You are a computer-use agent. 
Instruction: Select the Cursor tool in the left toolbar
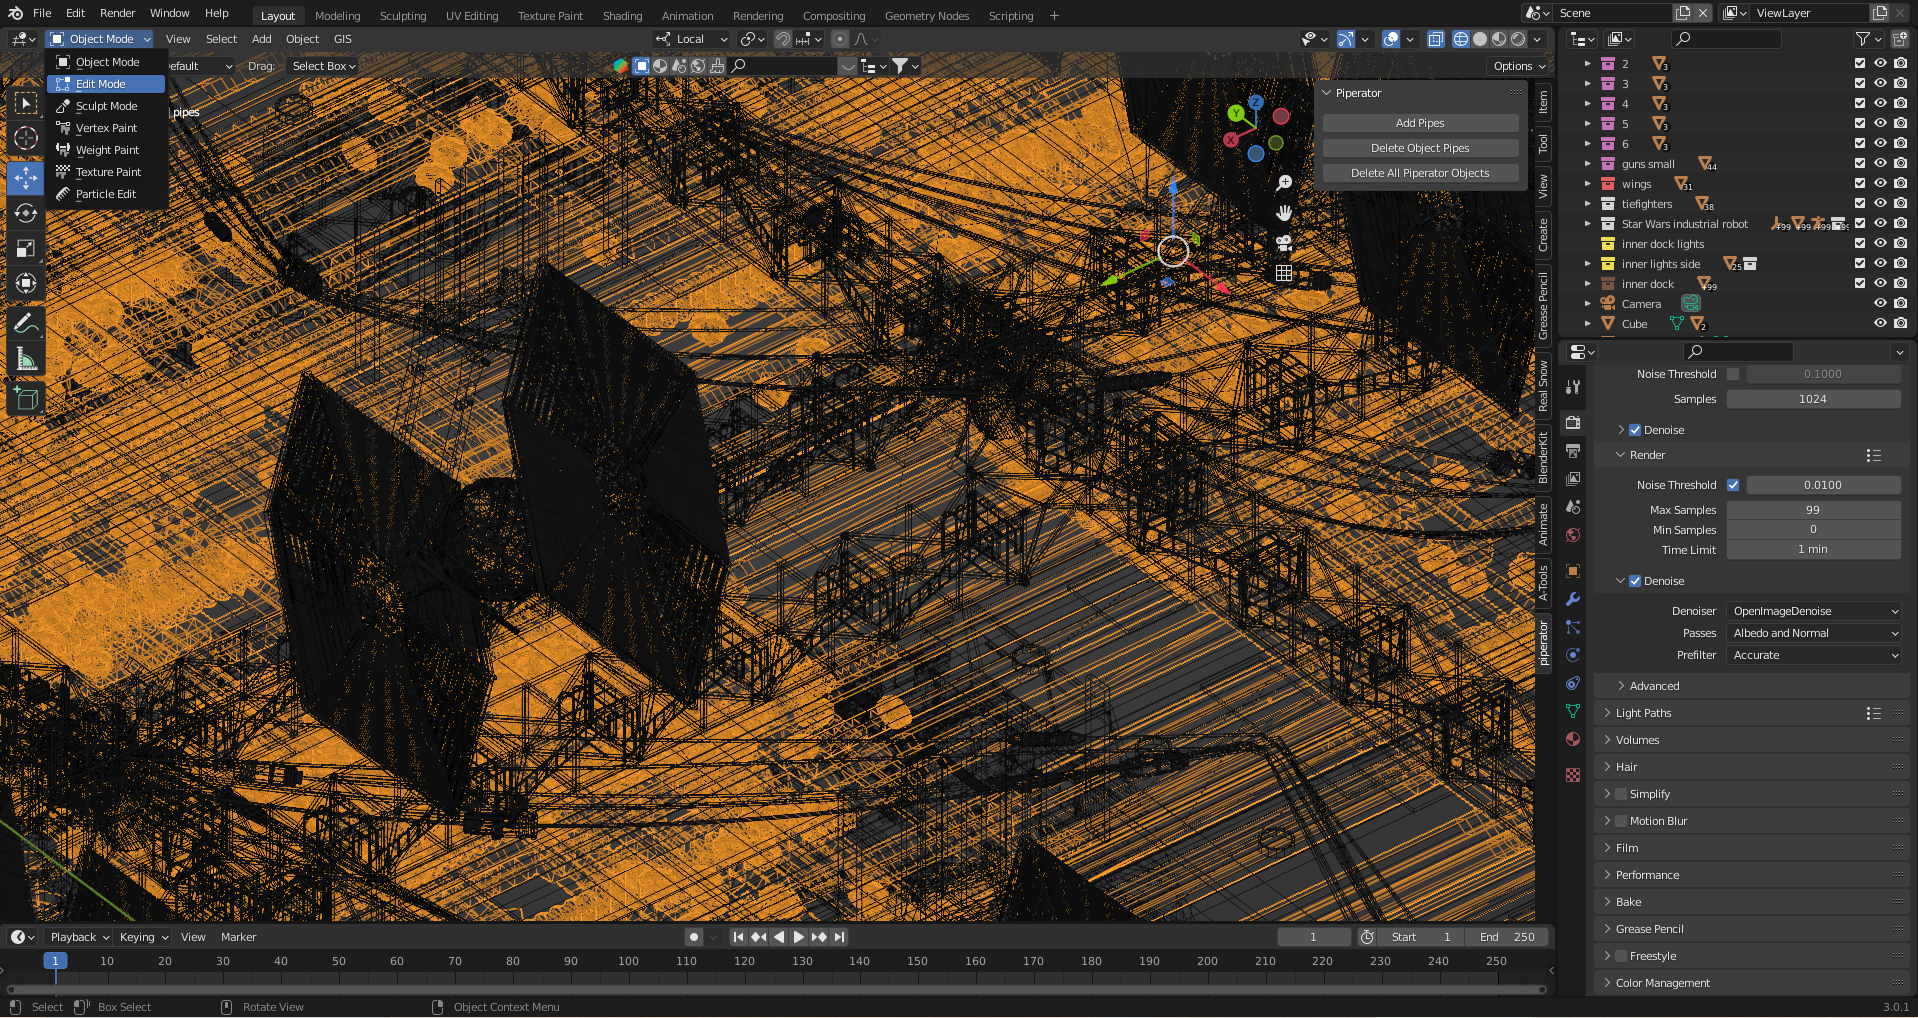click(26, 138)
